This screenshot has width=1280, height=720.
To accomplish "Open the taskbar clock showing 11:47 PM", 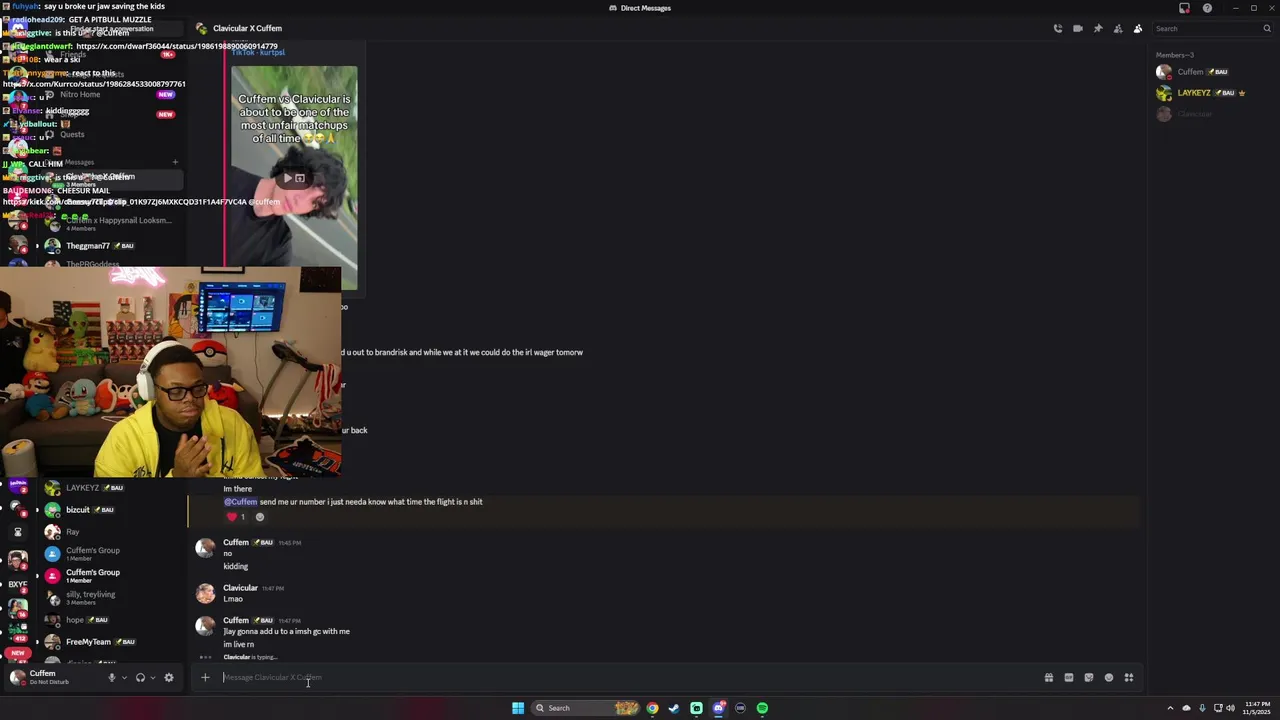I will [1257, 708].
